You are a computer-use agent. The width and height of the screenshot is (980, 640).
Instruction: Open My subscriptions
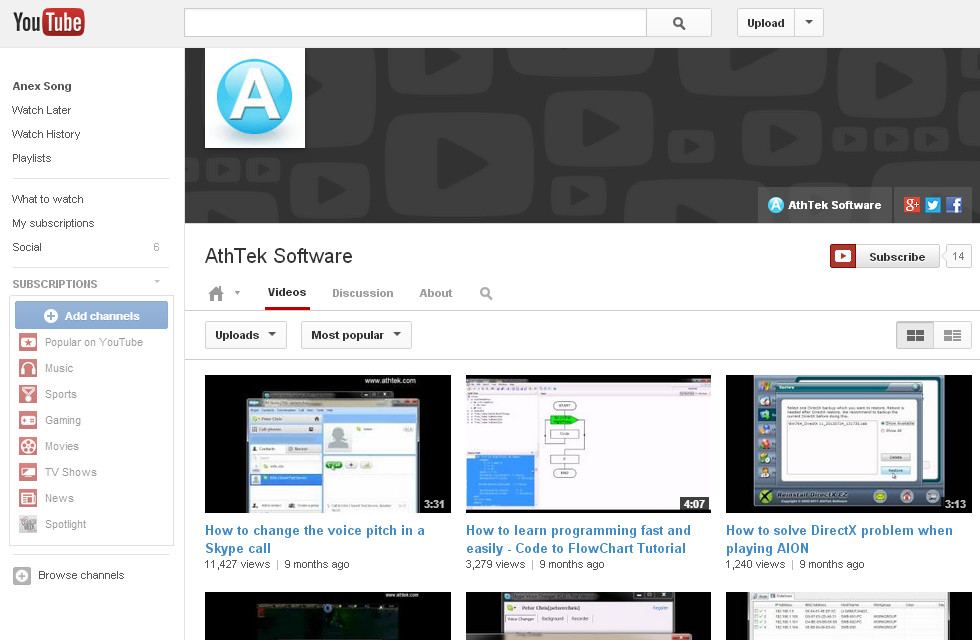point(53,223)
